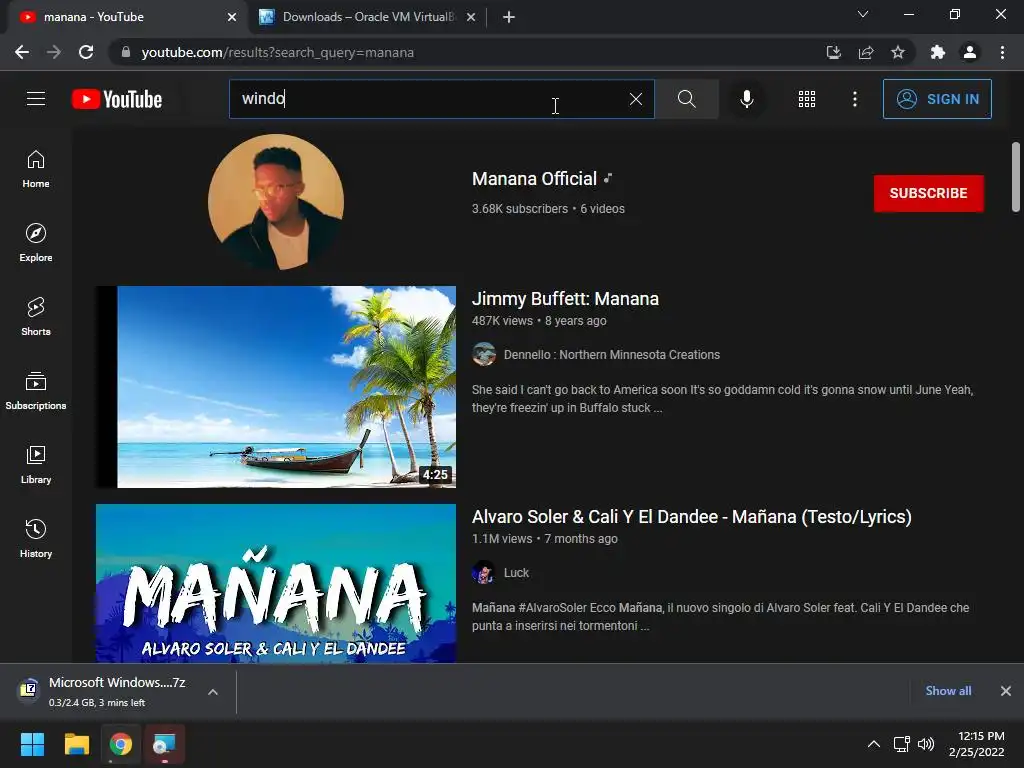Share this page using the share icon
Viewport: 1024px width, 768px height.
(x=866, y=52)
